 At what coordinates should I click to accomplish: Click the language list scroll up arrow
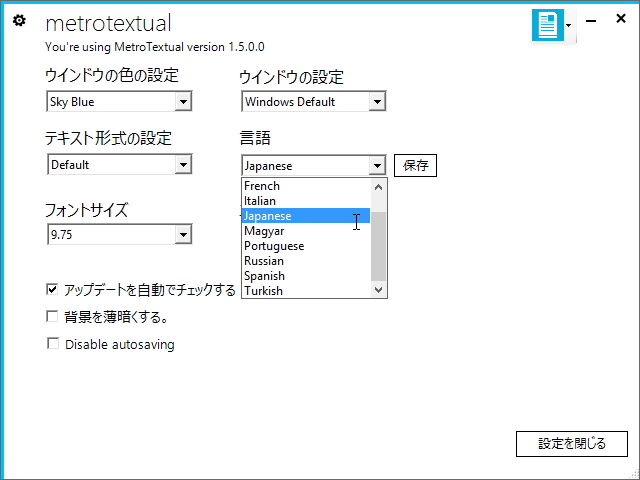pos(378,187)
